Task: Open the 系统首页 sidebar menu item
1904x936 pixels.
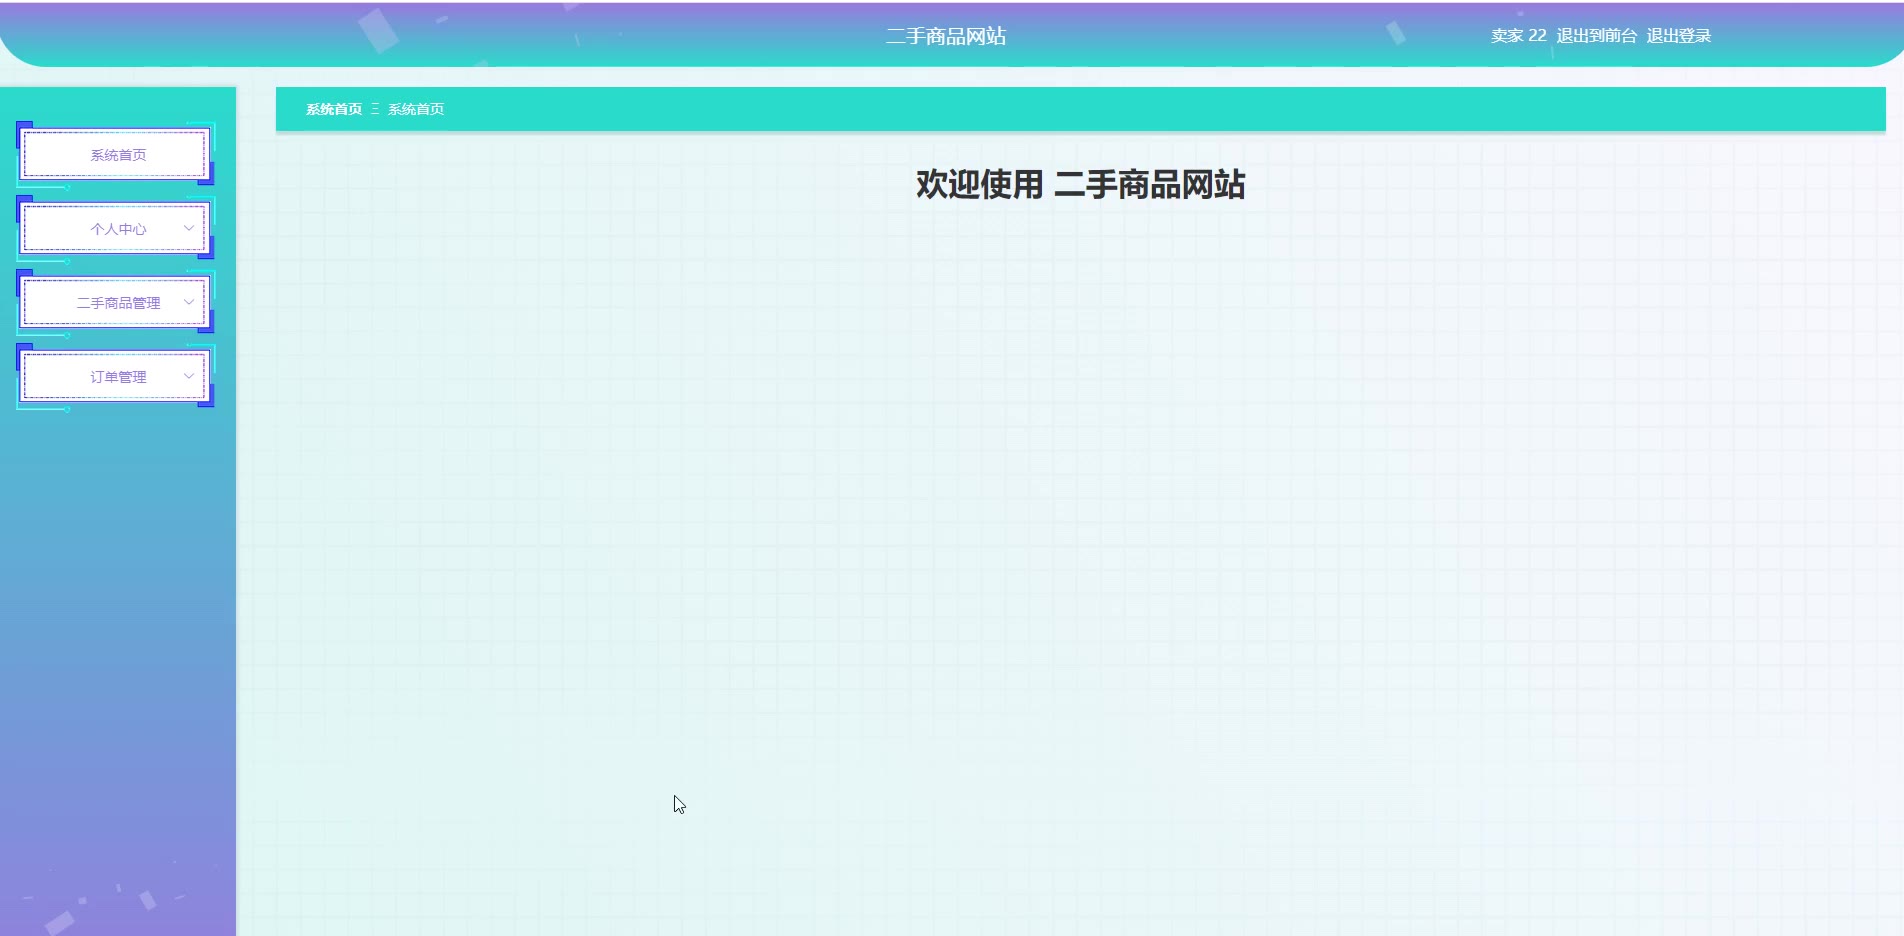Action: click(x=115, y=155)
